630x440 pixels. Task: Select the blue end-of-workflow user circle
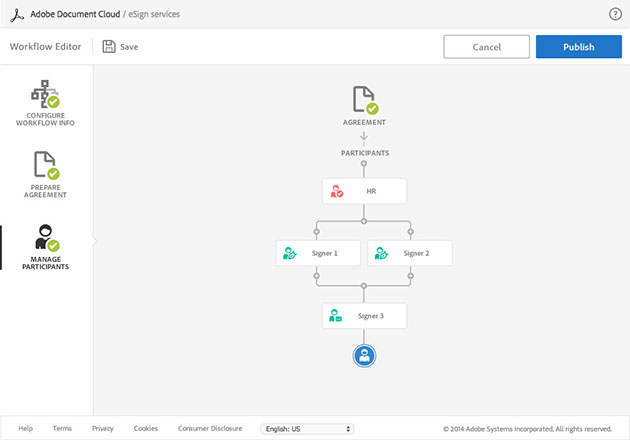tap(364, 355)
